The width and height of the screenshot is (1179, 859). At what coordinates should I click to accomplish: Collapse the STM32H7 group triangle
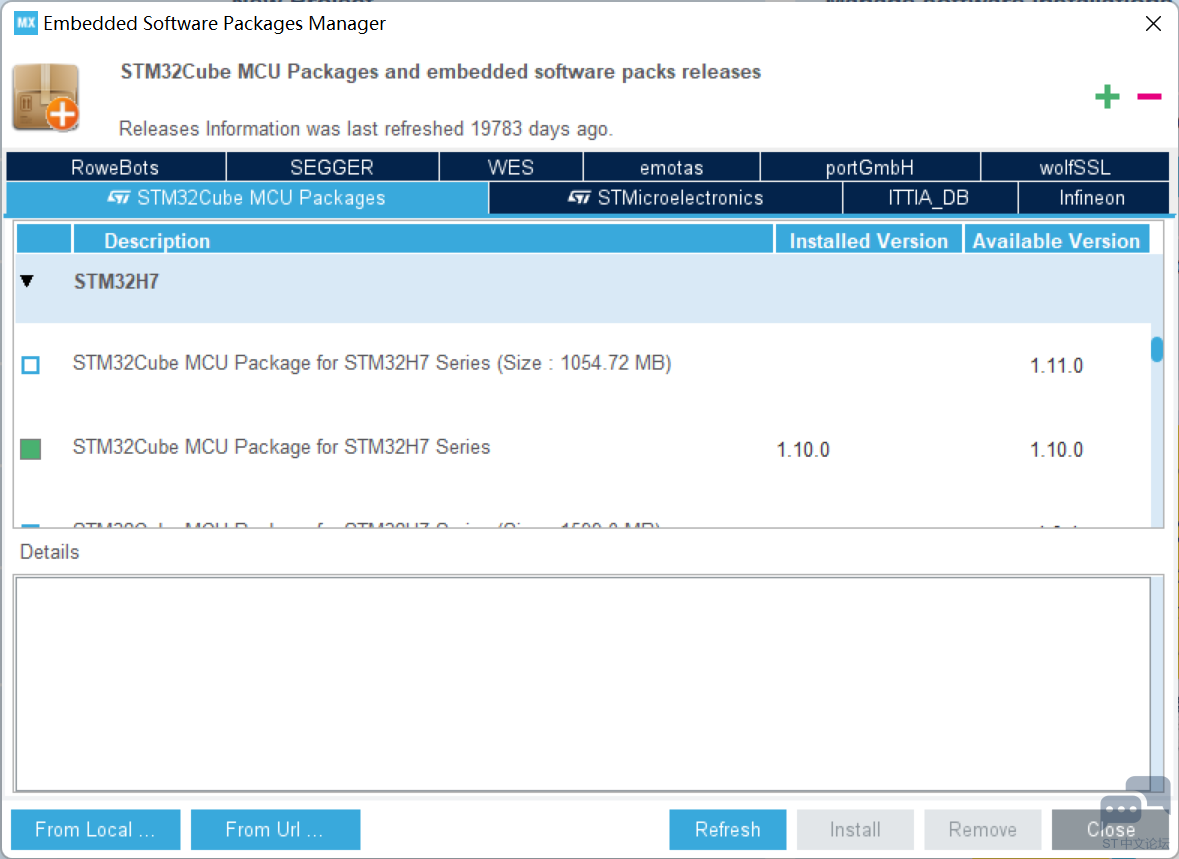coord(27,281)
